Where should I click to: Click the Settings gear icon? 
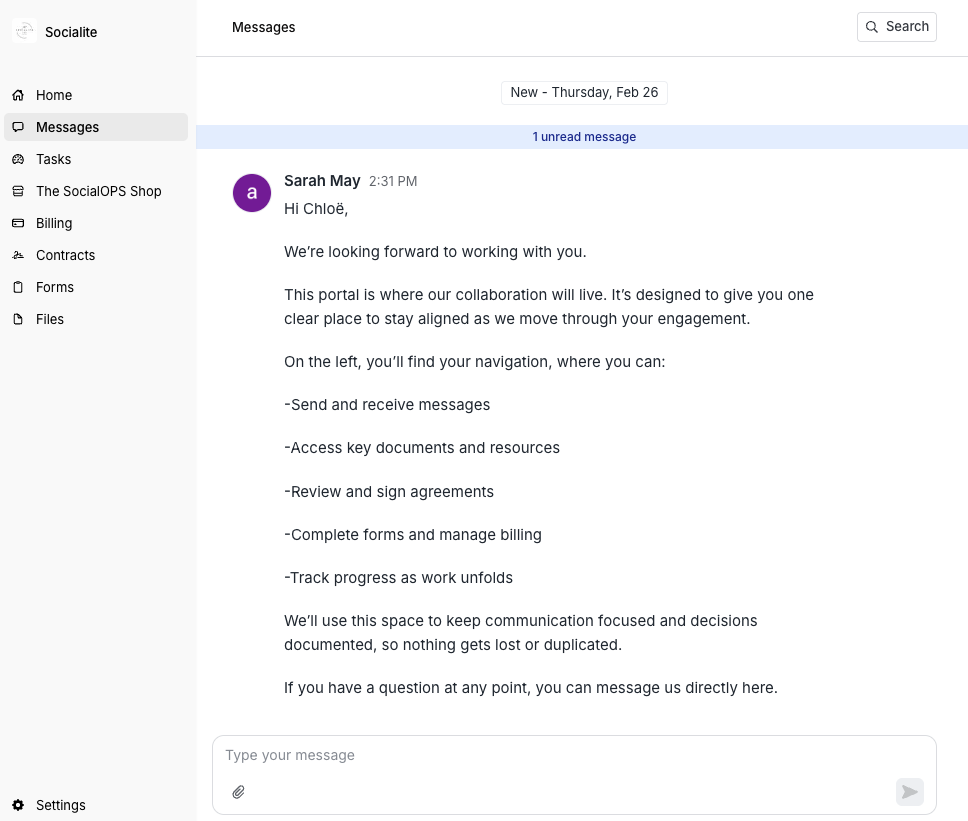pos(18,805)
